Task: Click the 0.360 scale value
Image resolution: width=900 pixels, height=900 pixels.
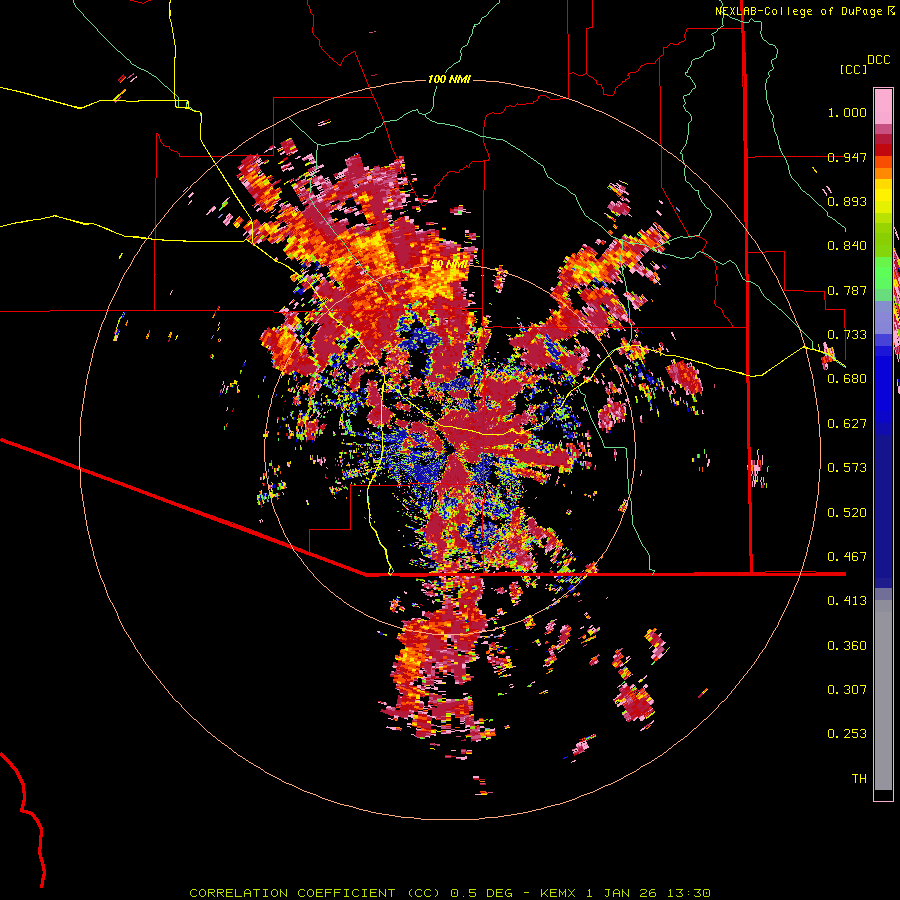Action: [847, 646]
